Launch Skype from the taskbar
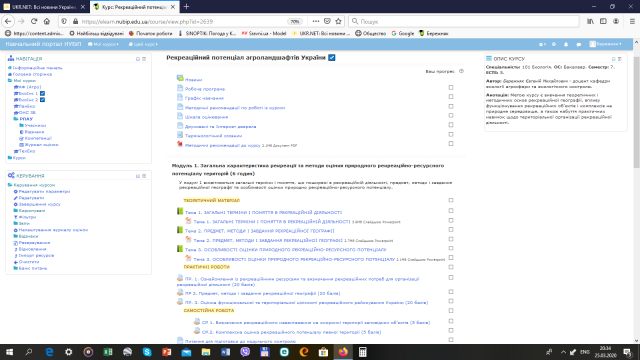Image resolution: width=640 pixels, height=360 pixels. coord(147,352)
